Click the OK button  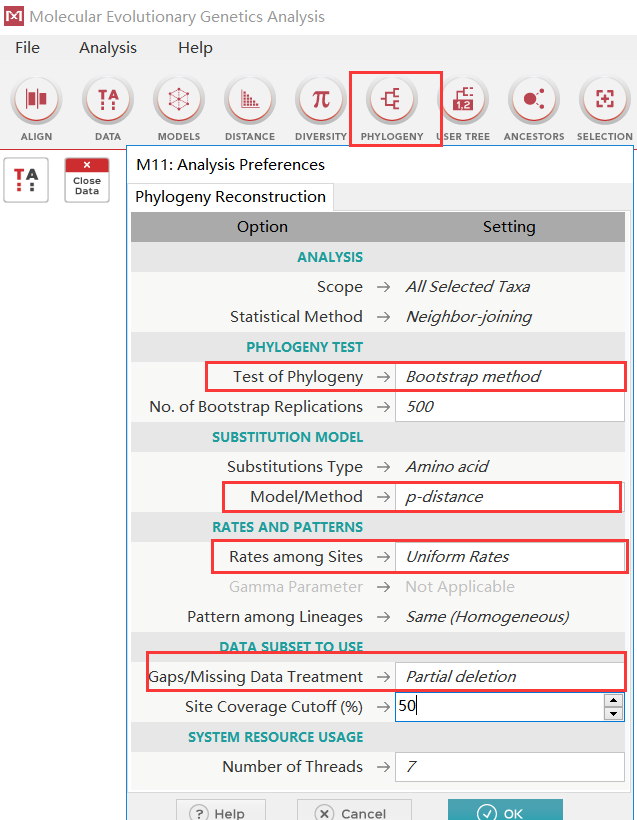(x=505, y=812)
